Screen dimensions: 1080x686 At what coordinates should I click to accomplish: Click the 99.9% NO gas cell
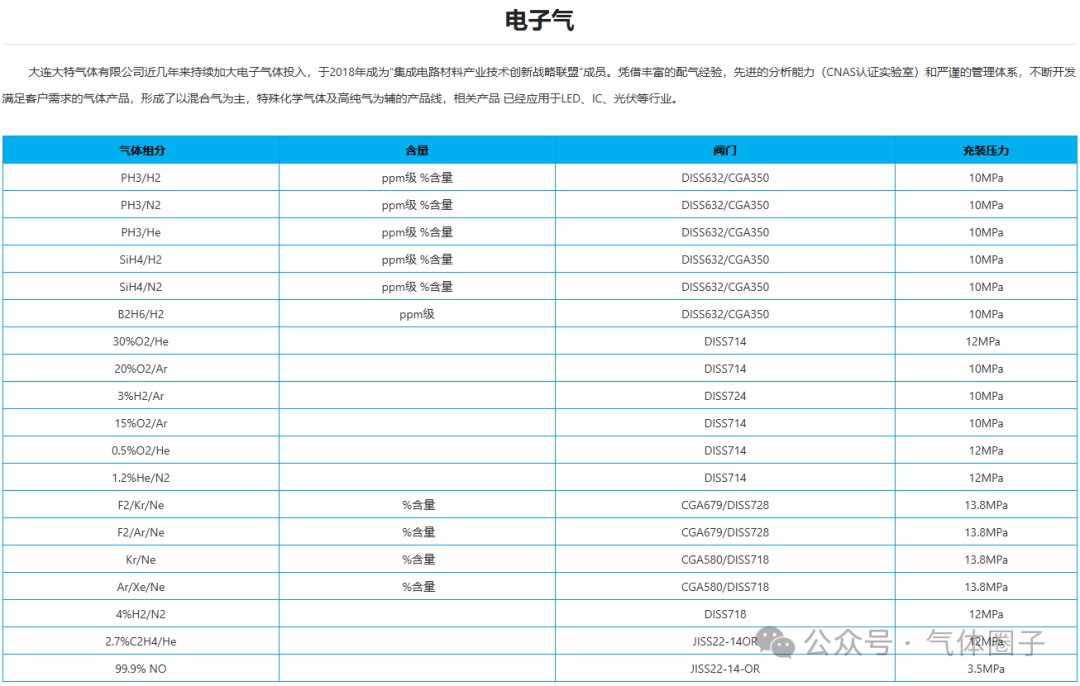(x=141, y=669)
